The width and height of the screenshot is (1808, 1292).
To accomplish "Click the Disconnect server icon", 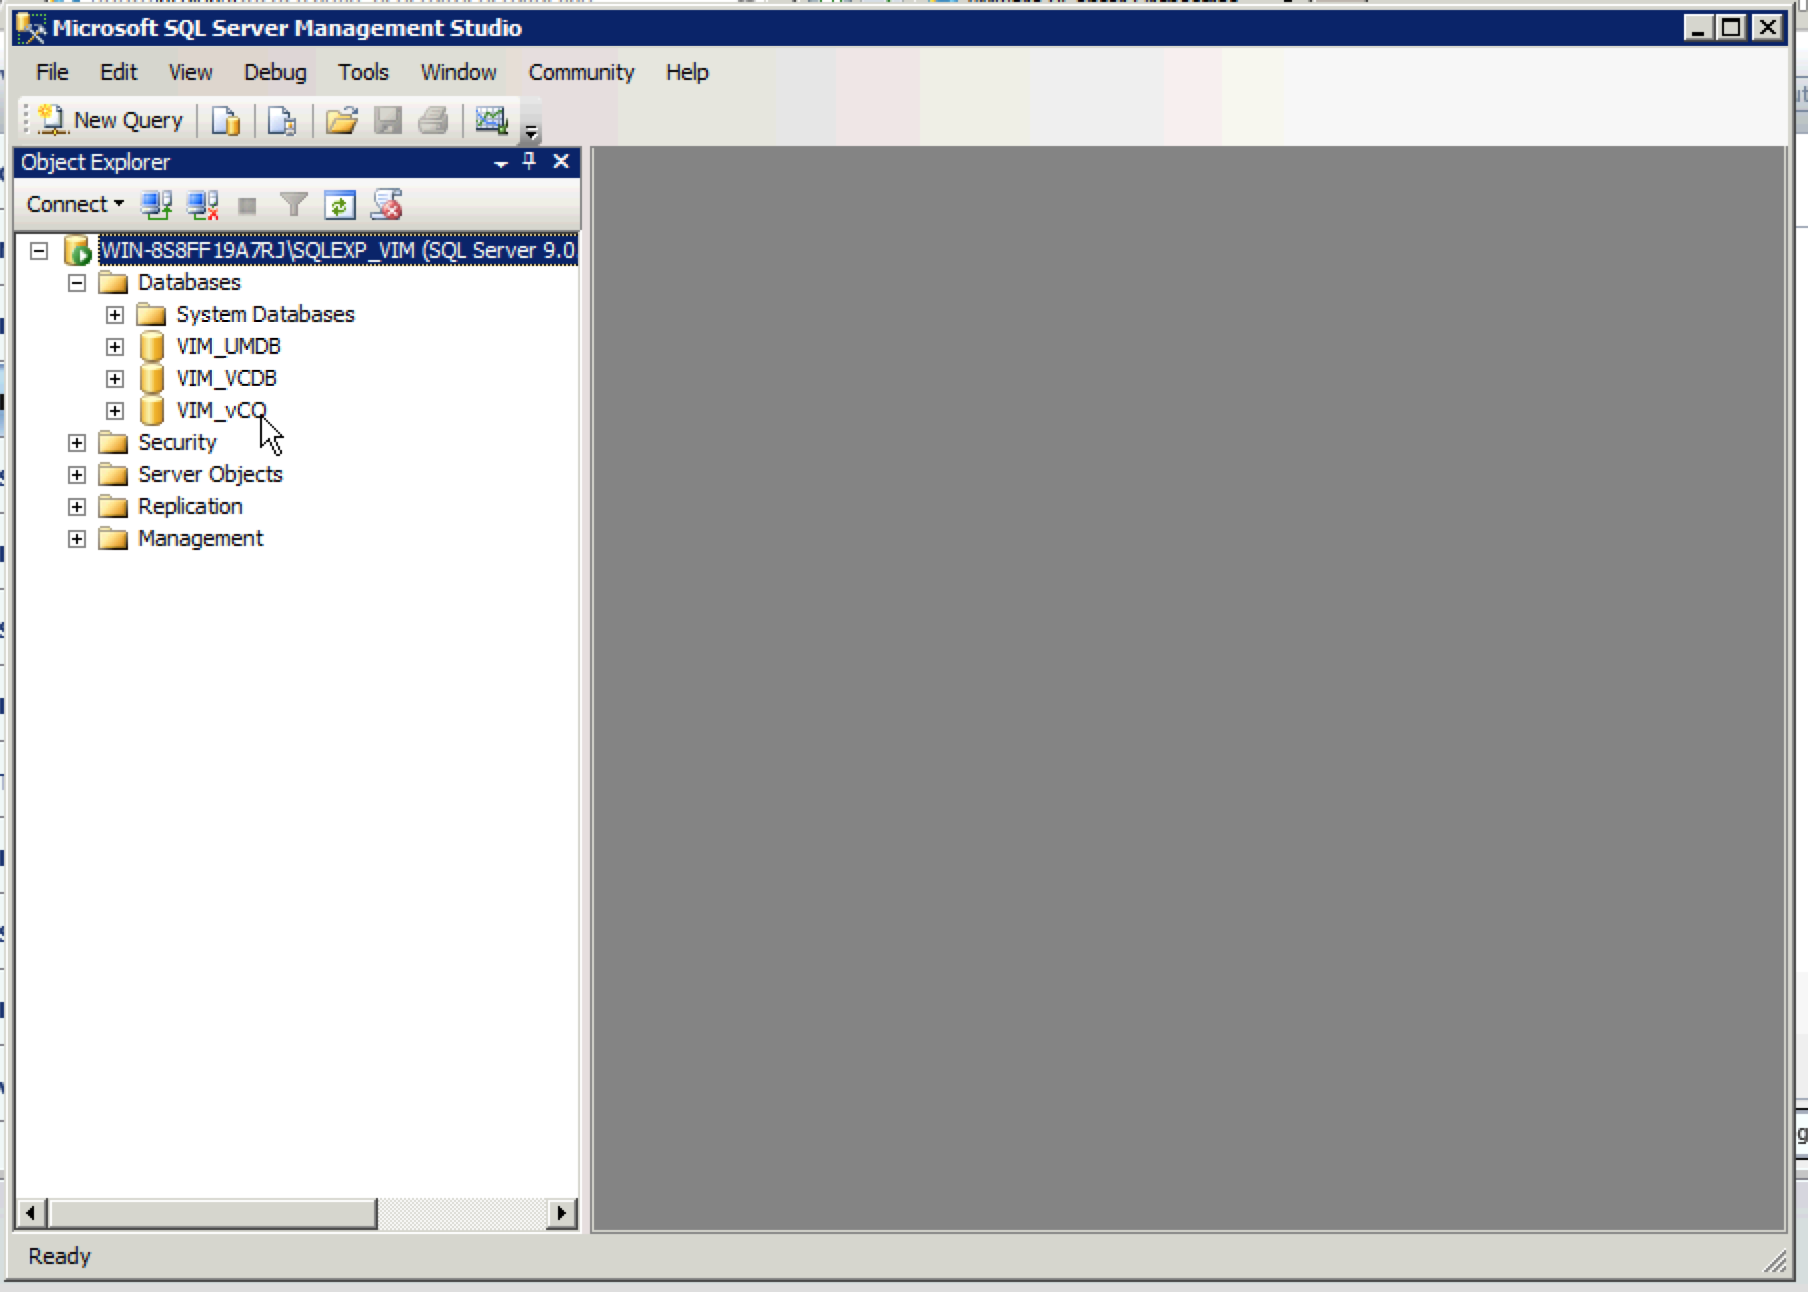I will 203,205.
